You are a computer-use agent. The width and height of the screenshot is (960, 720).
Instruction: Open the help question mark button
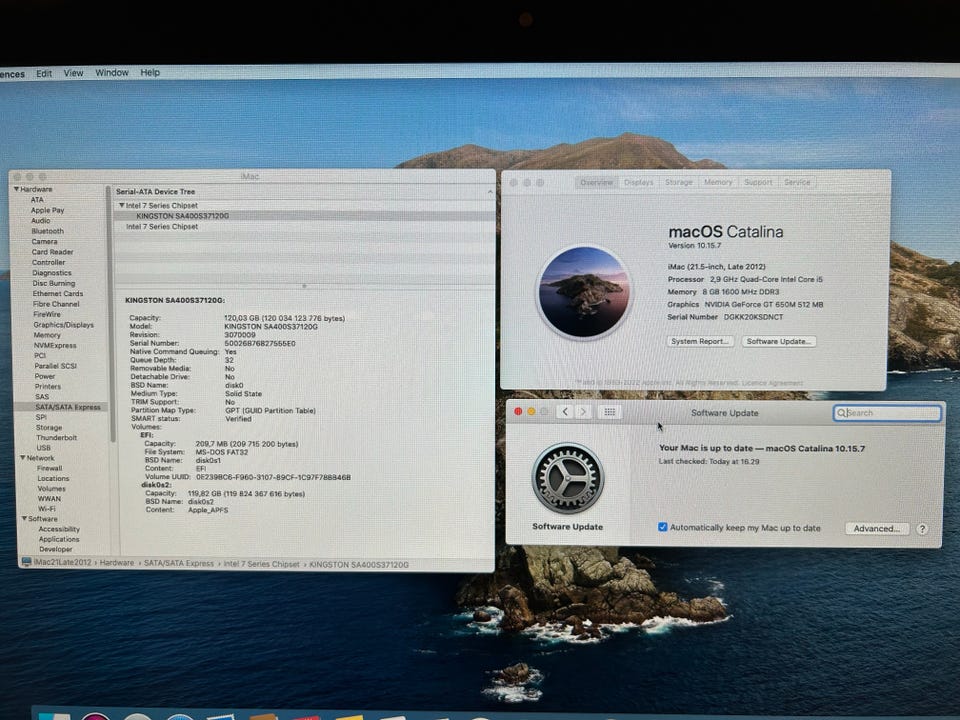(x=922, y=529)
